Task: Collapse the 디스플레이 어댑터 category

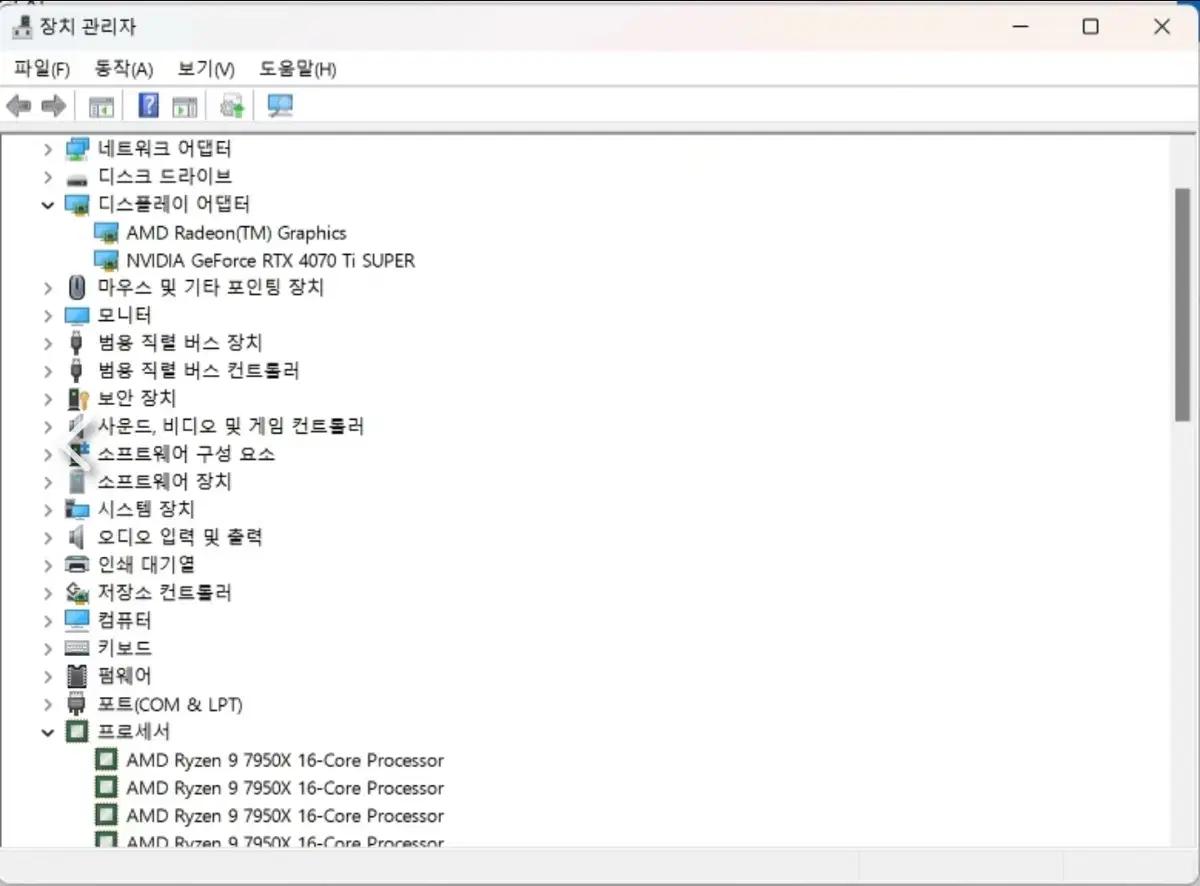Action: click(x=47, y=204)
